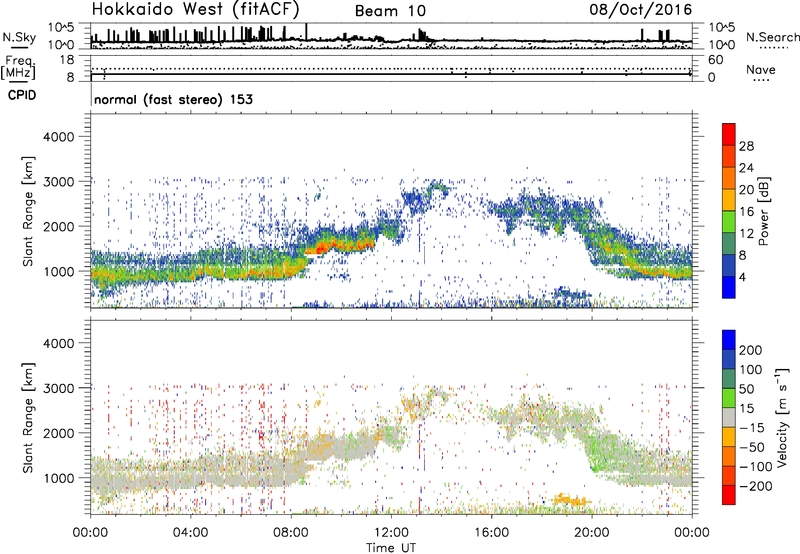The height and width of the screenshot is (554, 800).
Task: Click the '60' Nave axis value
Action: (x=715, y=60)
